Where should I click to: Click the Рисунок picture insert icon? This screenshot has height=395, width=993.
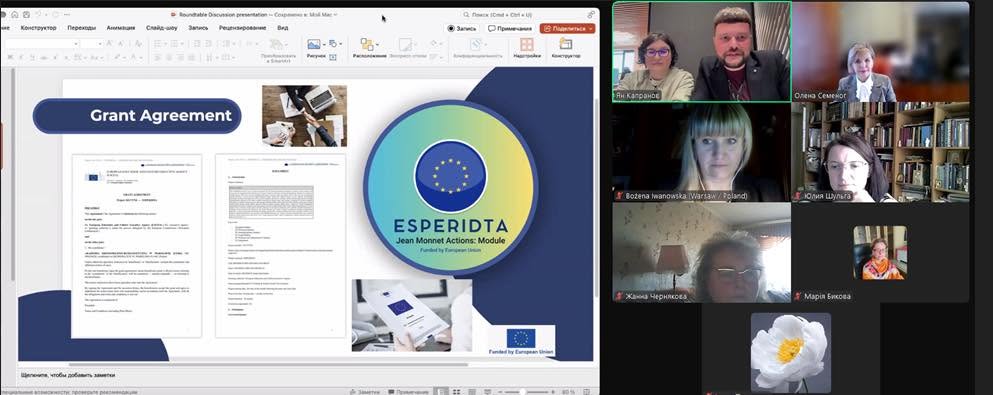[314, 44]
